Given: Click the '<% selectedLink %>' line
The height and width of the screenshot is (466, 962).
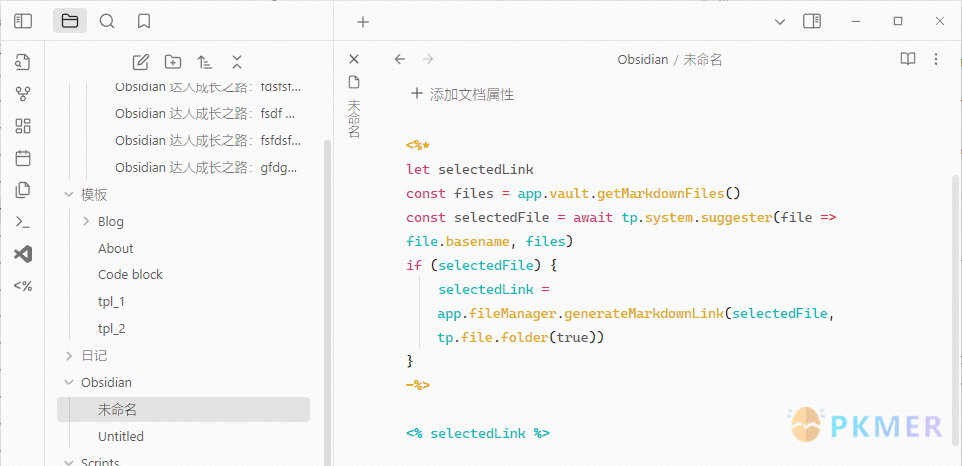Looking at the screenshot, I should 478,434.
